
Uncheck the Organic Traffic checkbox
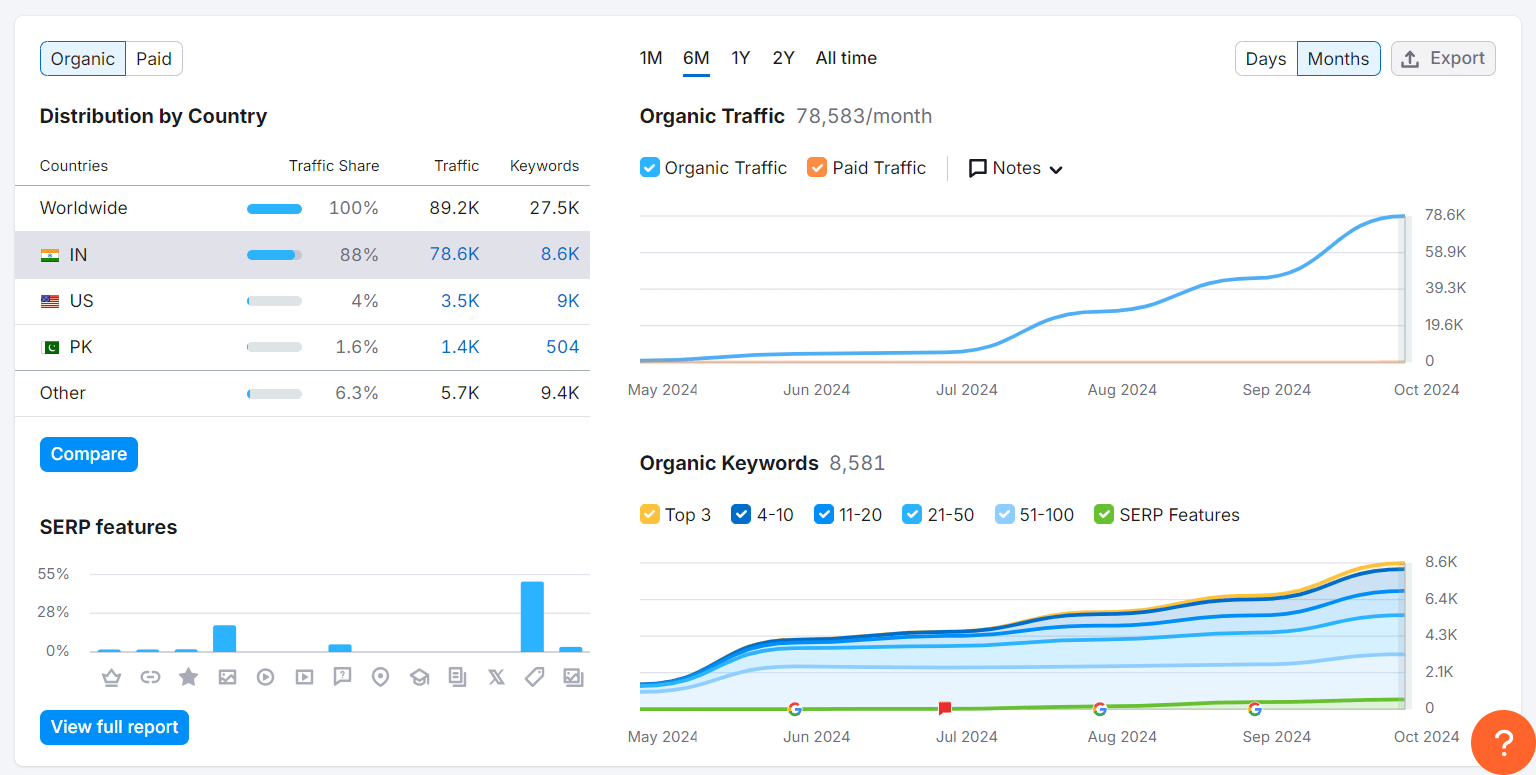pos(650,168)
